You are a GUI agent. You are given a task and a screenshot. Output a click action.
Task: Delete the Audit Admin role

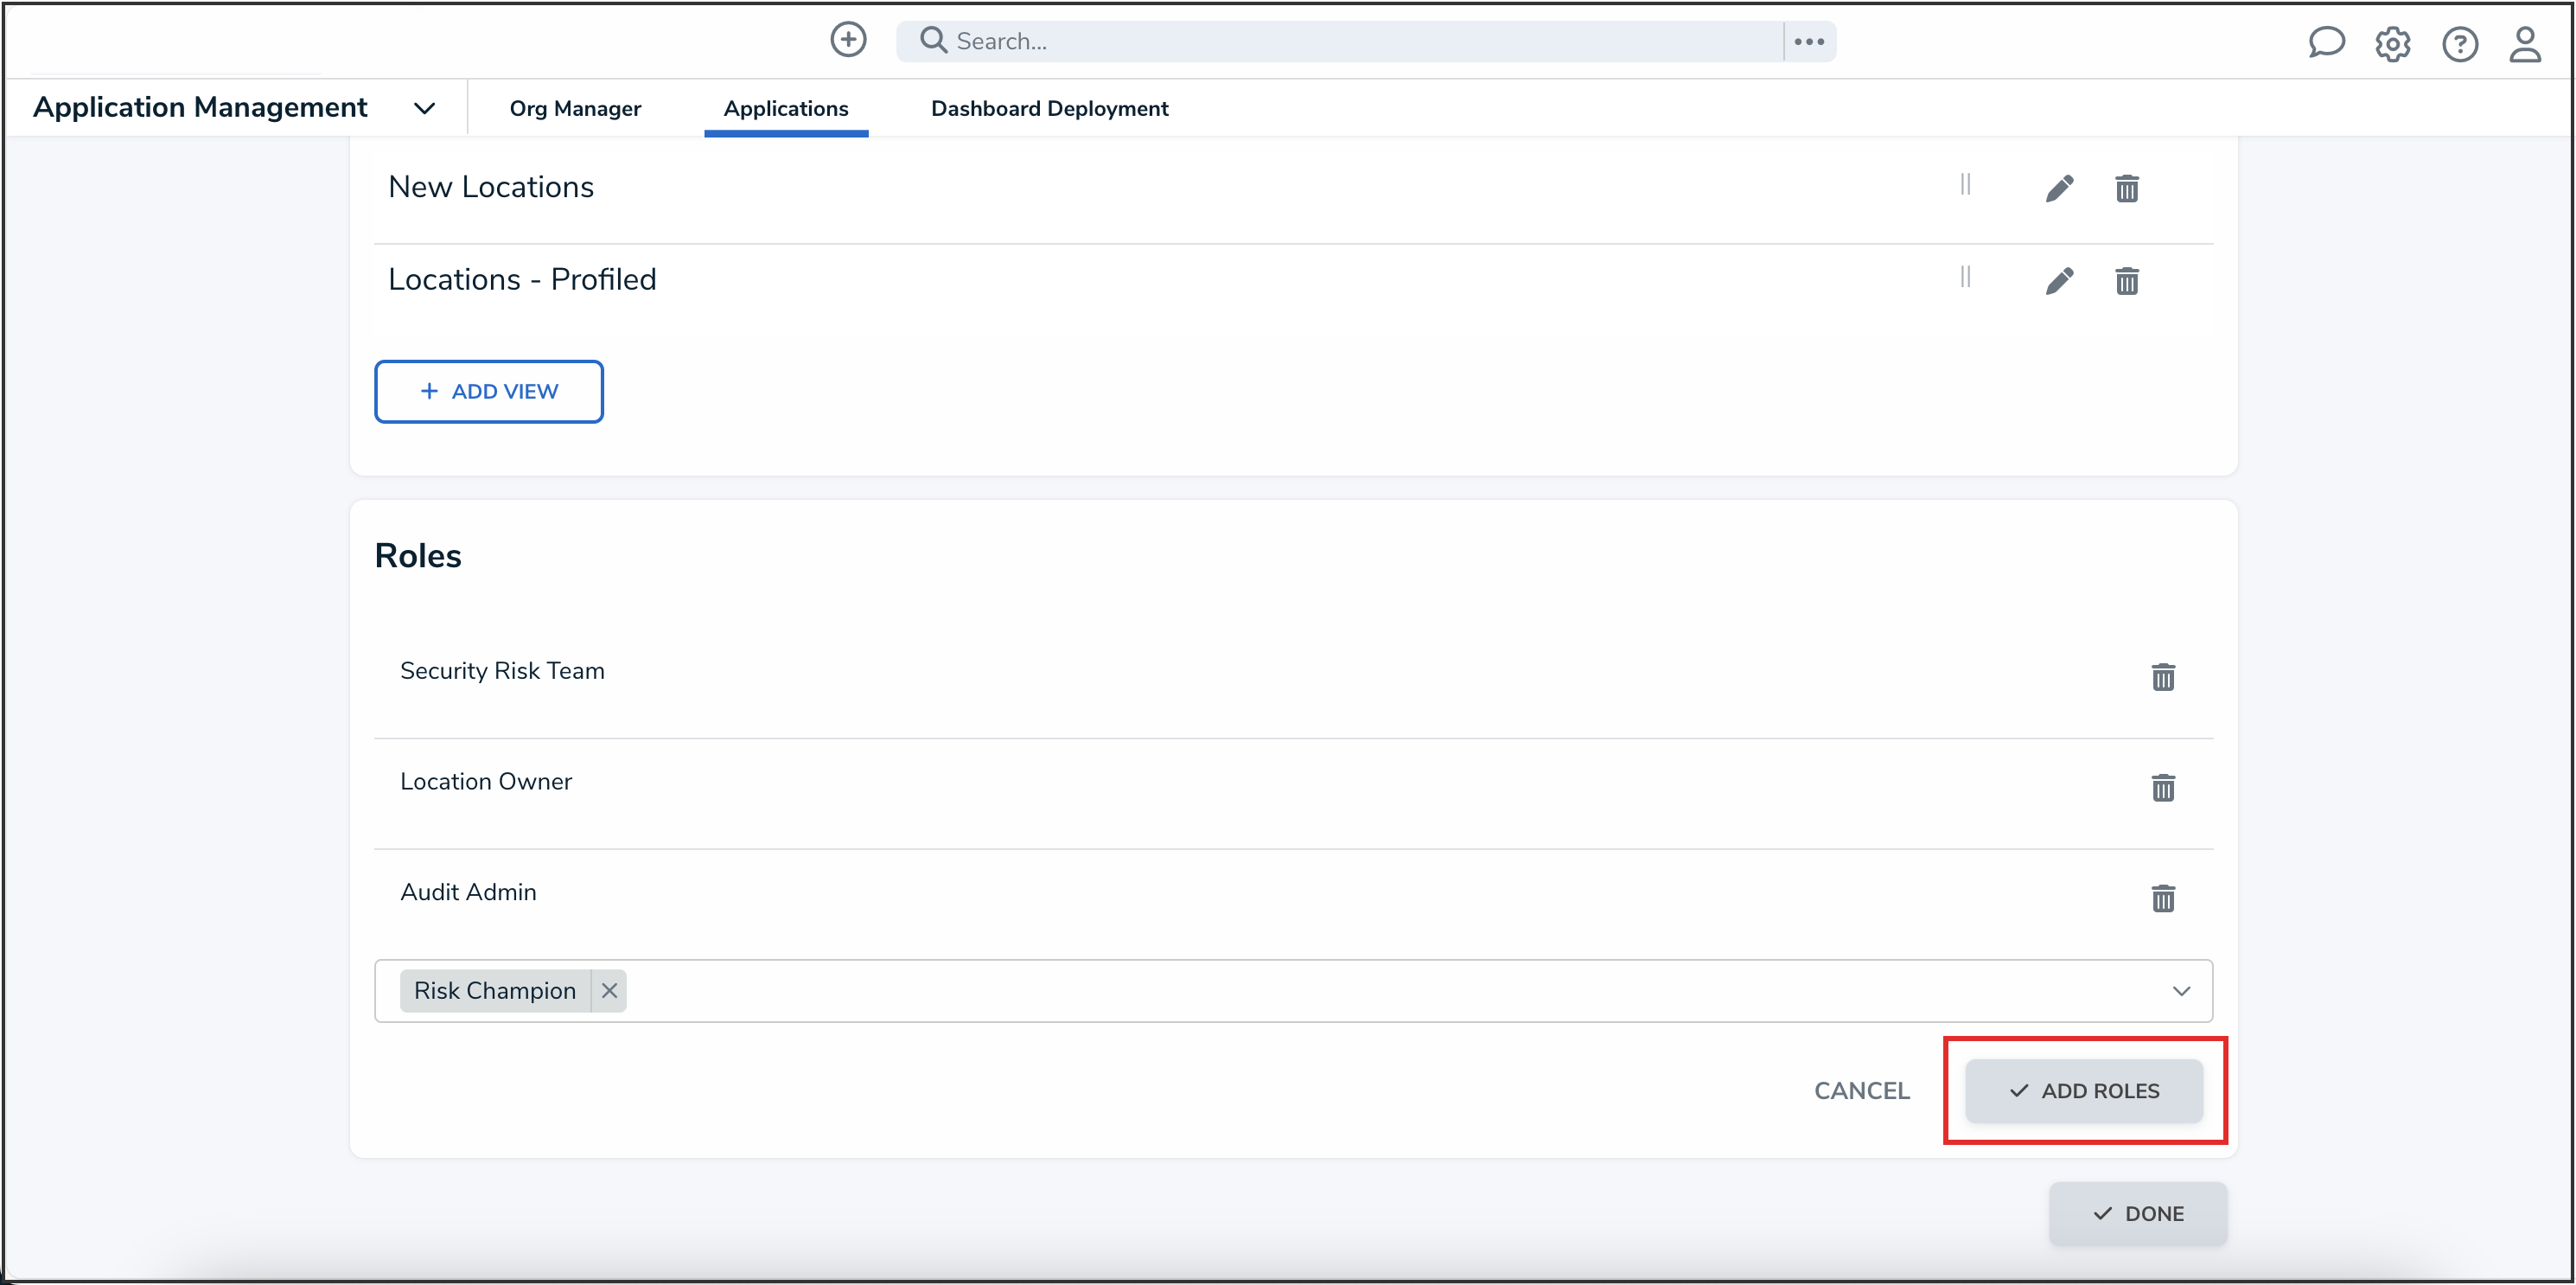tap(2163, 898)
